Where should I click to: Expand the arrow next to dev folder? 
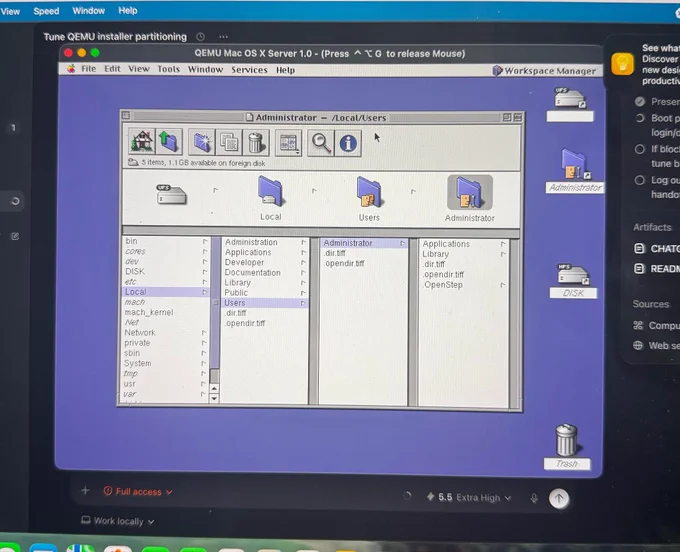click(204, 261)
